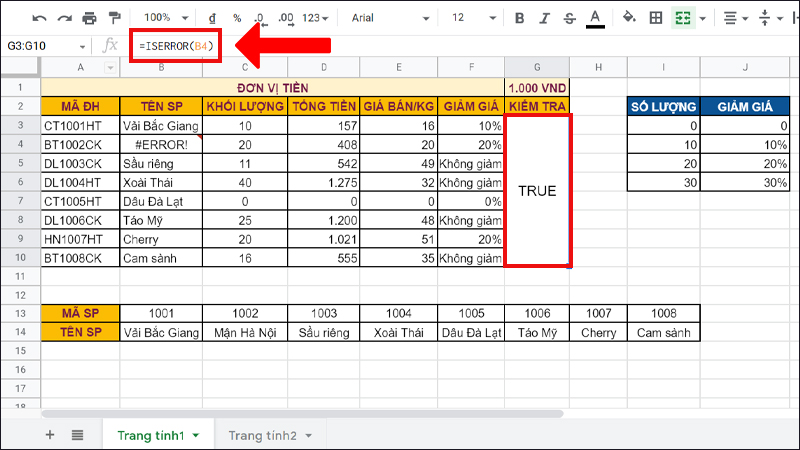Screen dimensions: 800x450
Task: Open horizontal align options
Action: coord(736,18)
